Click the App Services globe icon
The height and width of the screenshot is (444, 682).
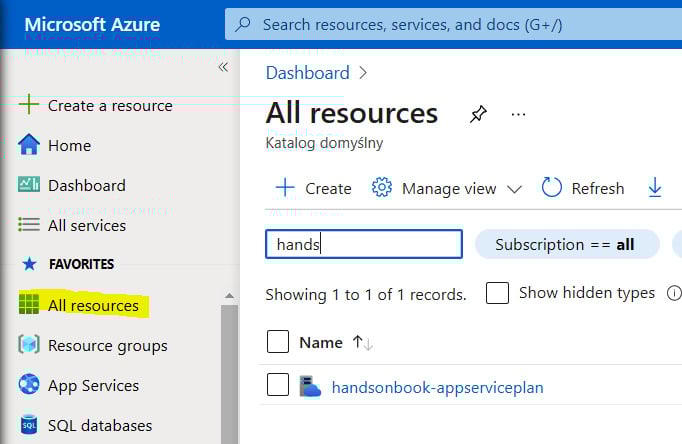[x=29, y=384]
